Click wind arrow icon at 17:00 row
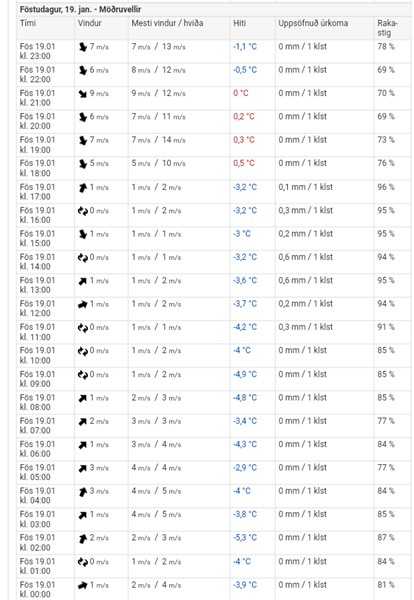 click(83, 188)
